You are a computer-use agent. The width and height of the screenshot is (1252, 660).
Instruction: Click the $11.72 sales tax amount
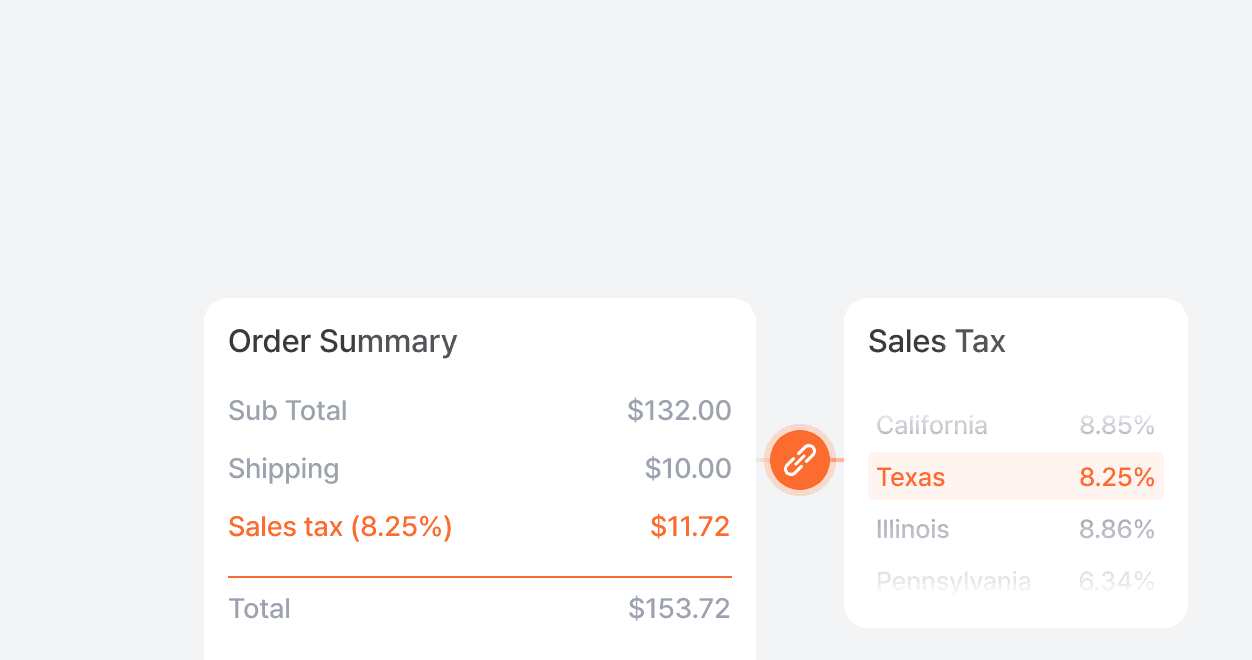point(690,527)
